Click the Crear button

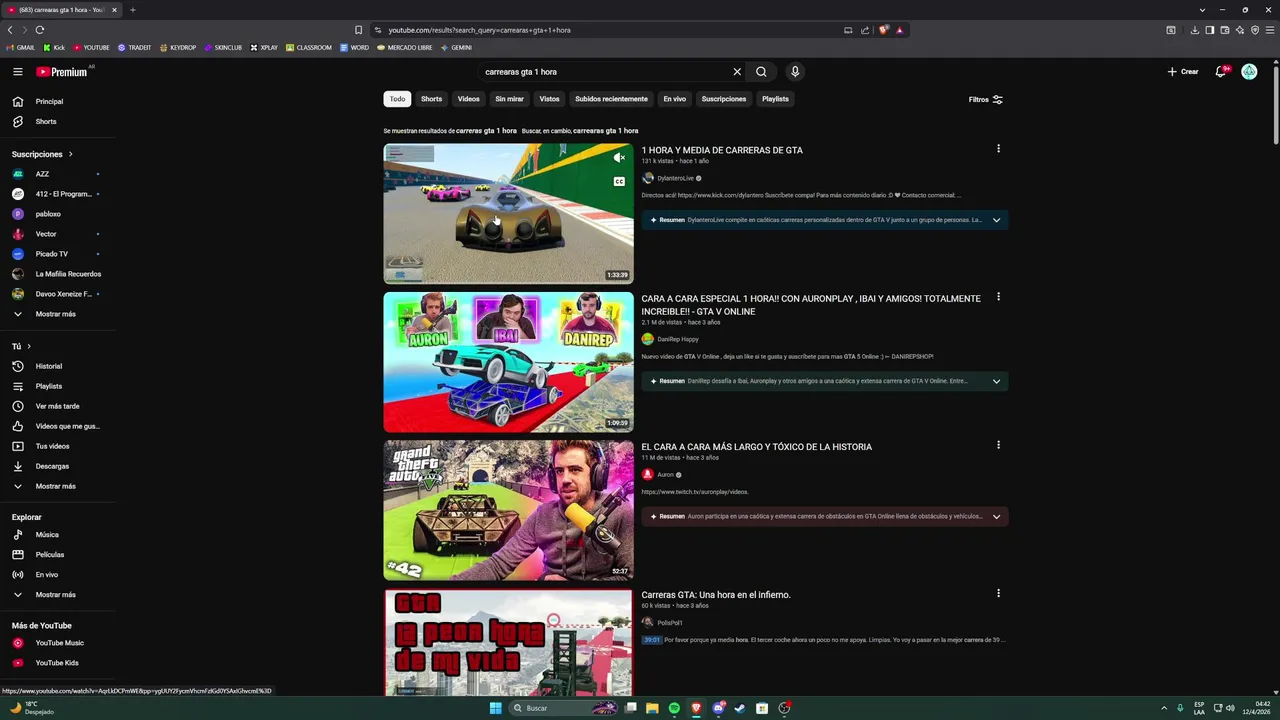(1182, 72)
